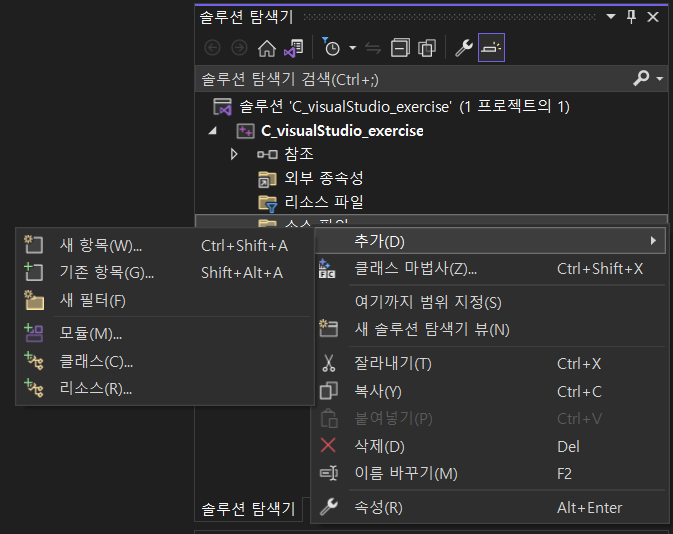Click 새 필터(F) menu entry
This screenshot has width=673, height=534.
(x=93, y=300)
